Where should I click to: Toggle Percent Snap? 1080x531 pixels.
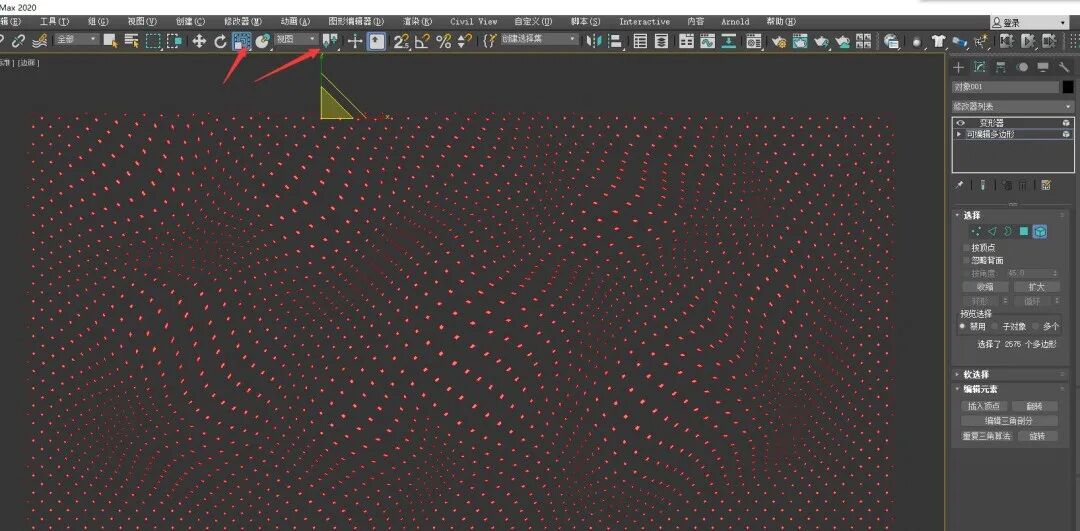(444, 41)
